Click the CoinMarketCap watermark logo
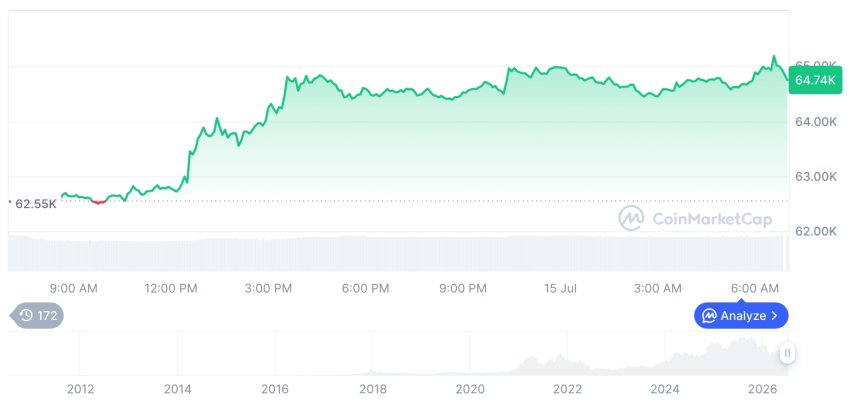The height and width of the screenshot is (401, 860). (631, 218)
